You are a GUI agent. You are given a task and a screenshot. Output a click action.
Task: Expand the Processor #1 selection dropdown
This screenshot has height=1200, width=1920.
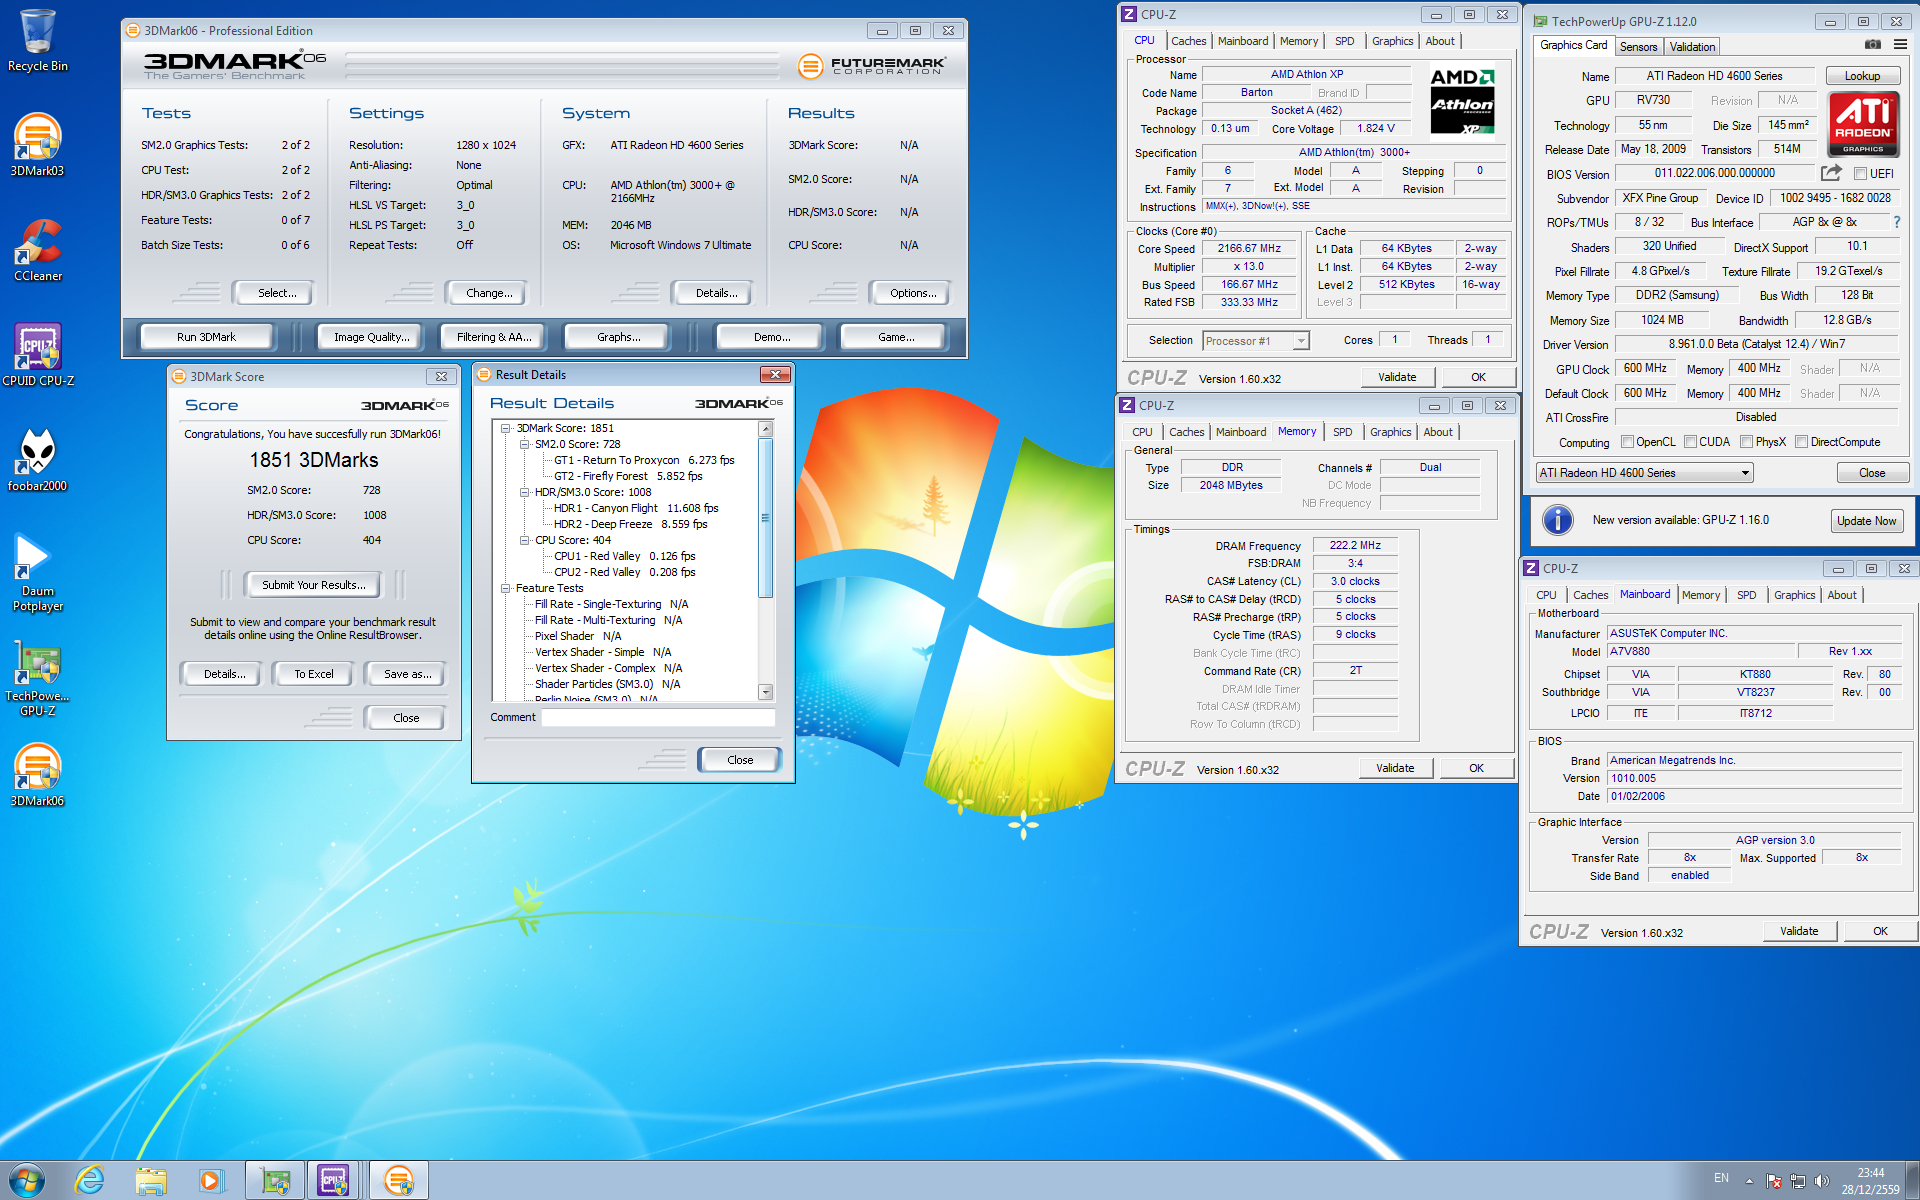1300,341
